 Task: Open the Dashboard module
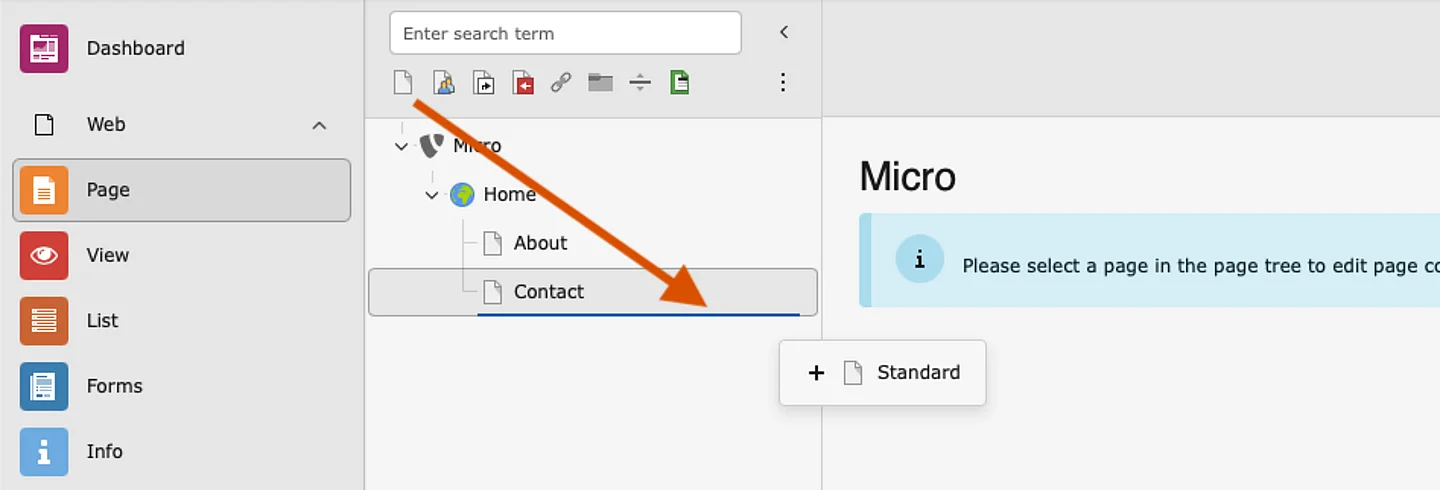click(135, 48)
